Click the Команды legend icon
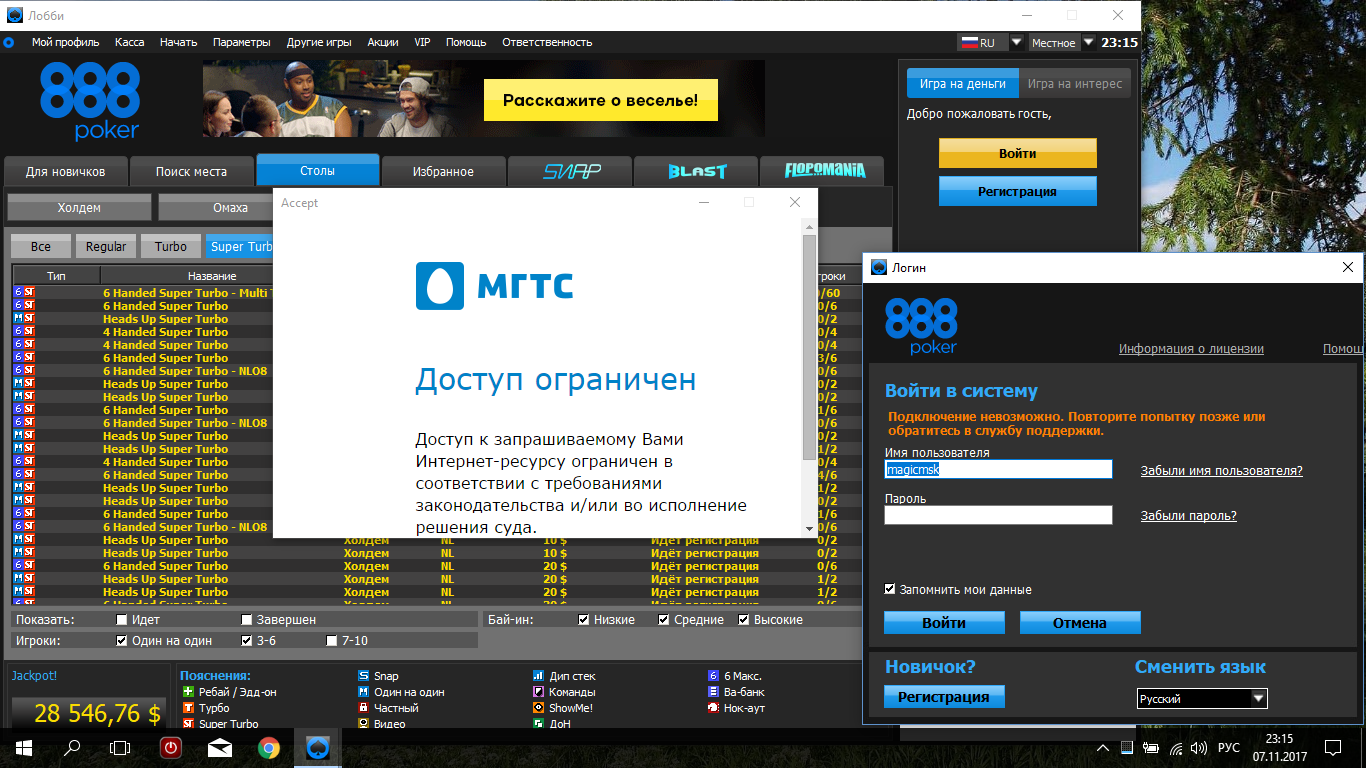The width and height of the screenshot is (1366, 768). [538, 691]
